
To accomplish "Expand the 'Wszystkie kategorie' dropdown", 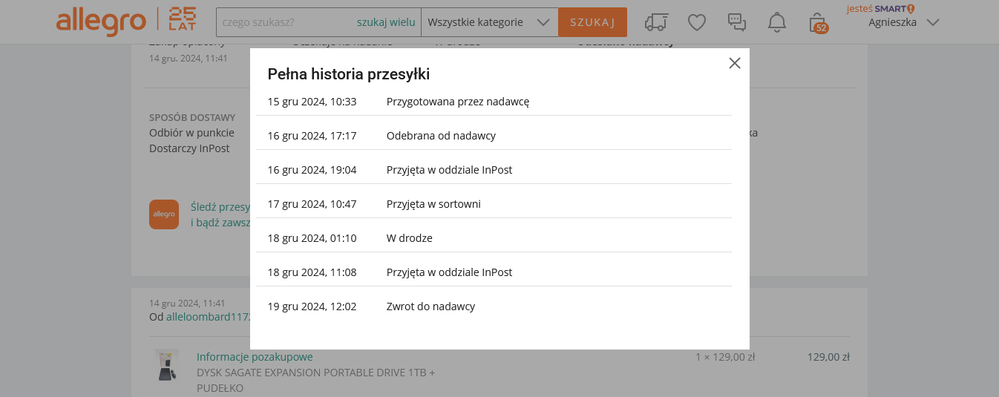I will click(x=489, y=22).
